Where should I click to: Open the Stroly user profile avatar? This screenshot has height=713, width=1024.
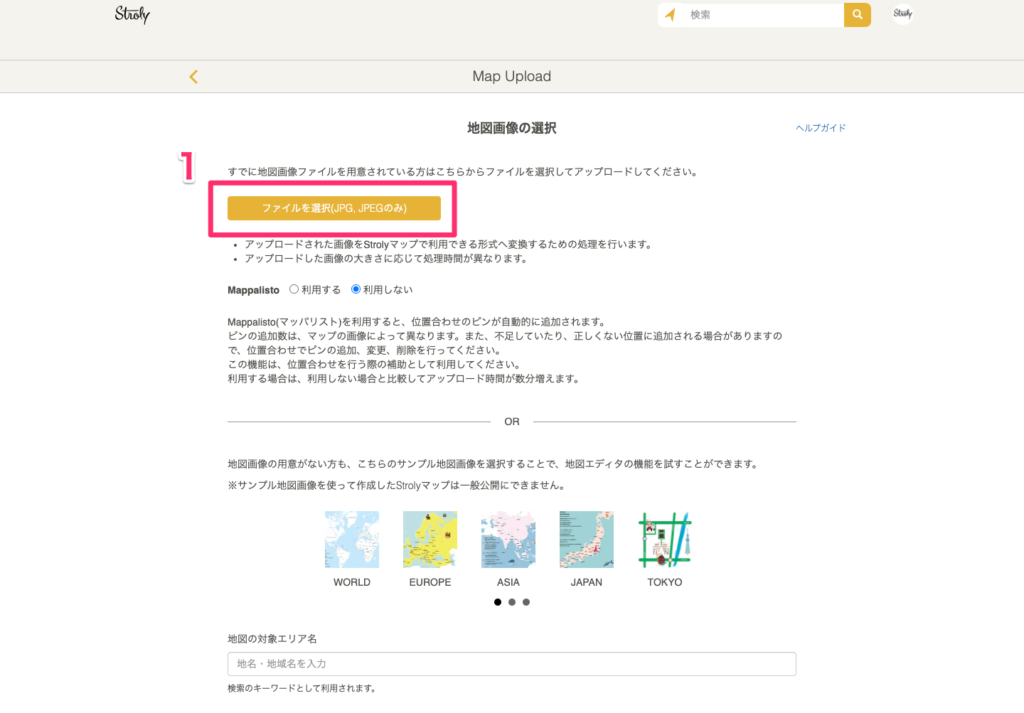coord(902,14)
